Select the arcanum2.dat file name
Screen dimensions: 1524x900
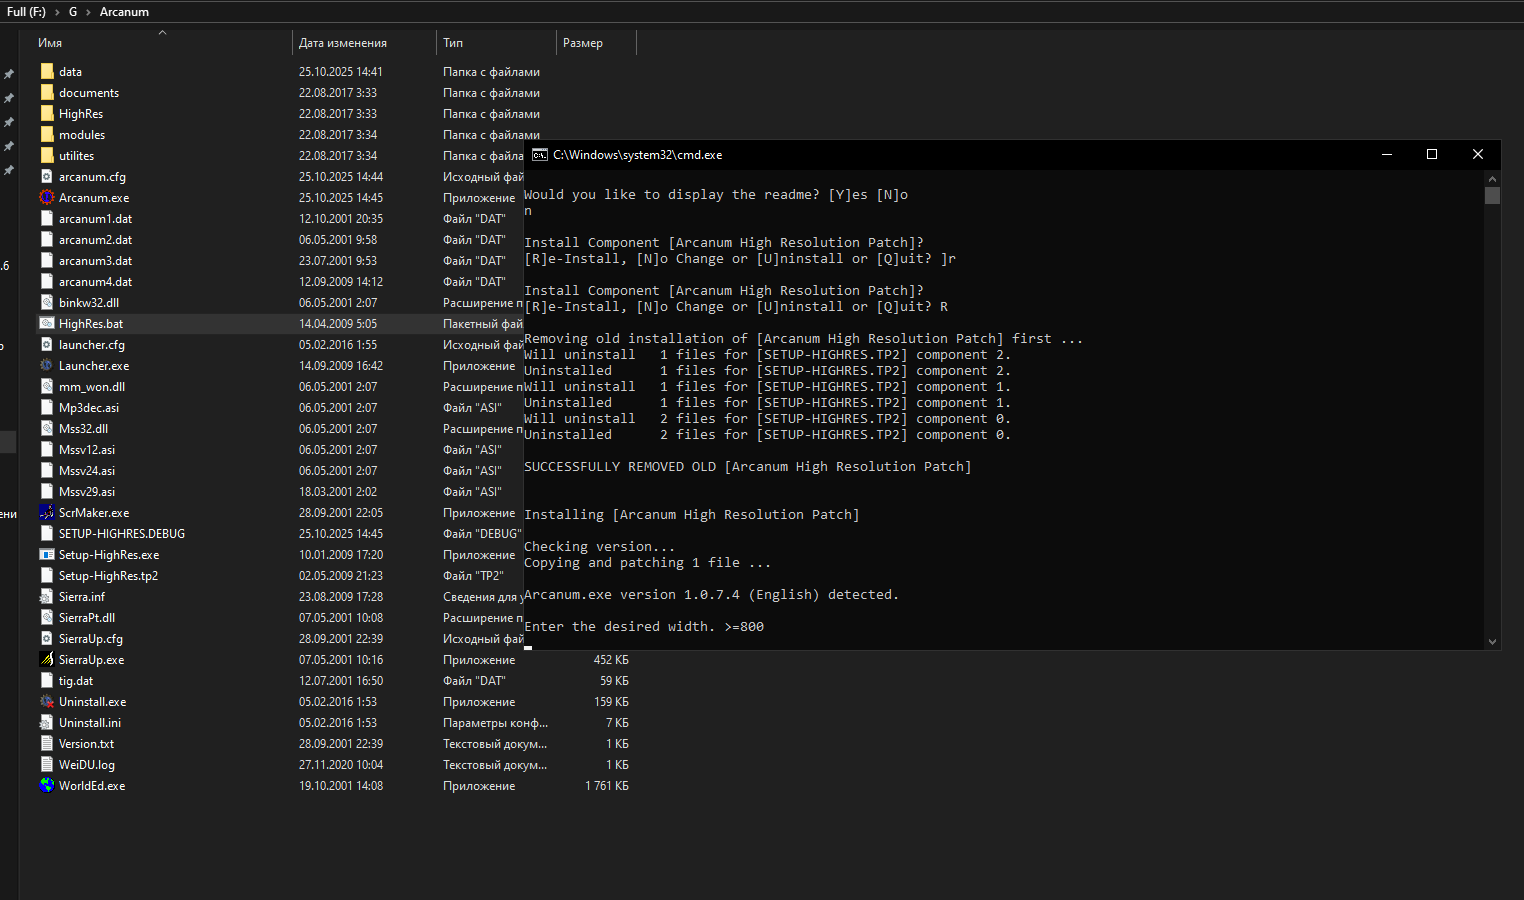[x=95, y=240]
